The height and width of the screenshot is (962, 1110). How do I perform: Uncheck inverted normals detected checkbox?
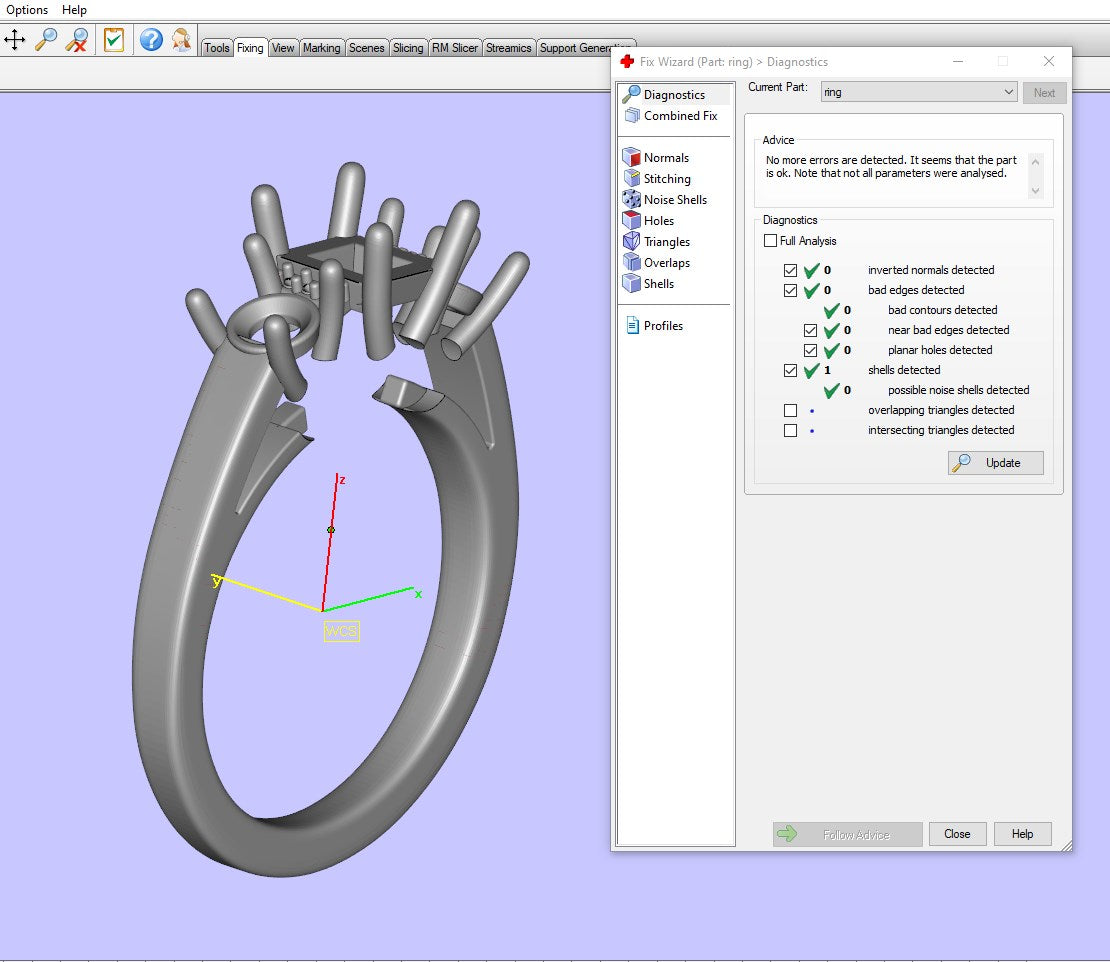791,270
